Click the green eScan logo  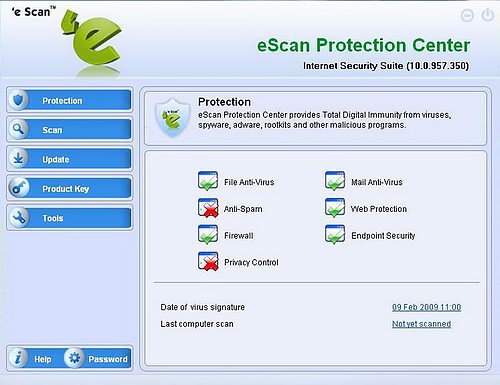click(92, 38)
